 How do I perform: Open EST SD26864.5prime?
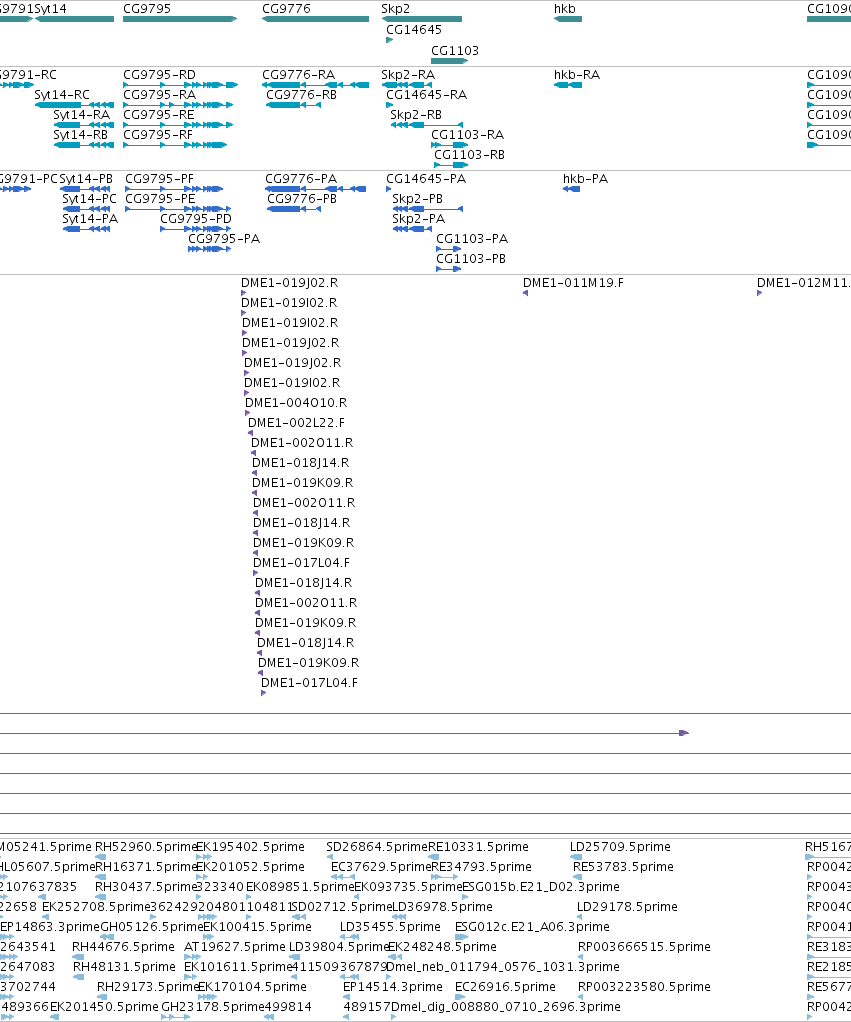pos(329,857)
